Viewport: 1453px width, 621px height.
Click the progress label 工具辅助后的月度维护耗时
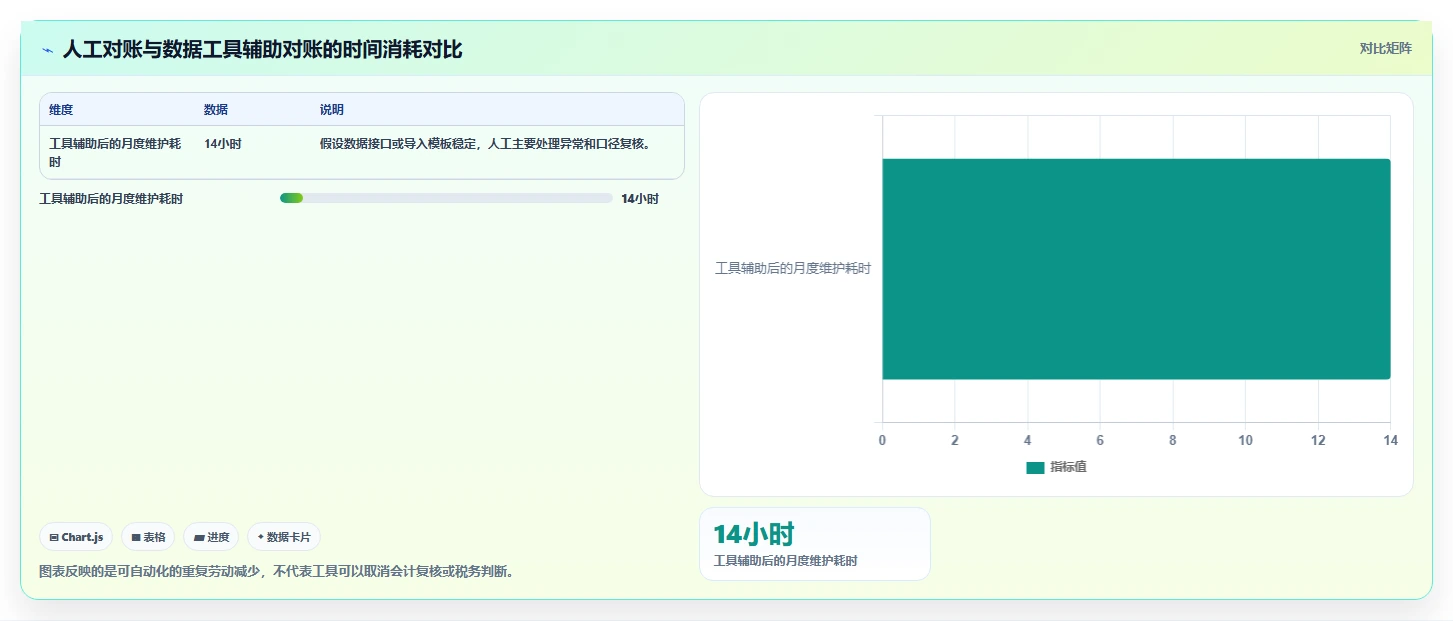[x=111, y=199]
